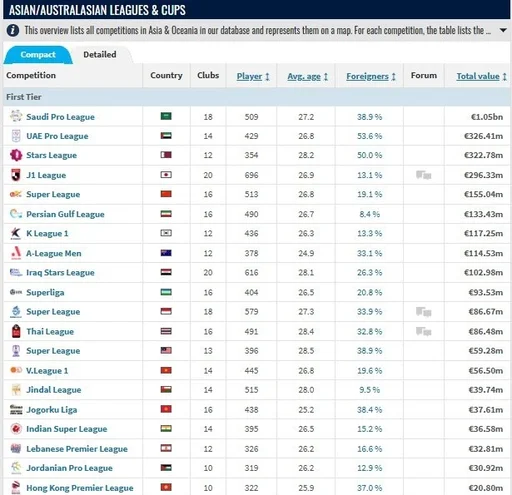512x495 pixels.
Task: Click the Qatar Stars League logo icon
Action: (x=16, y=155)
